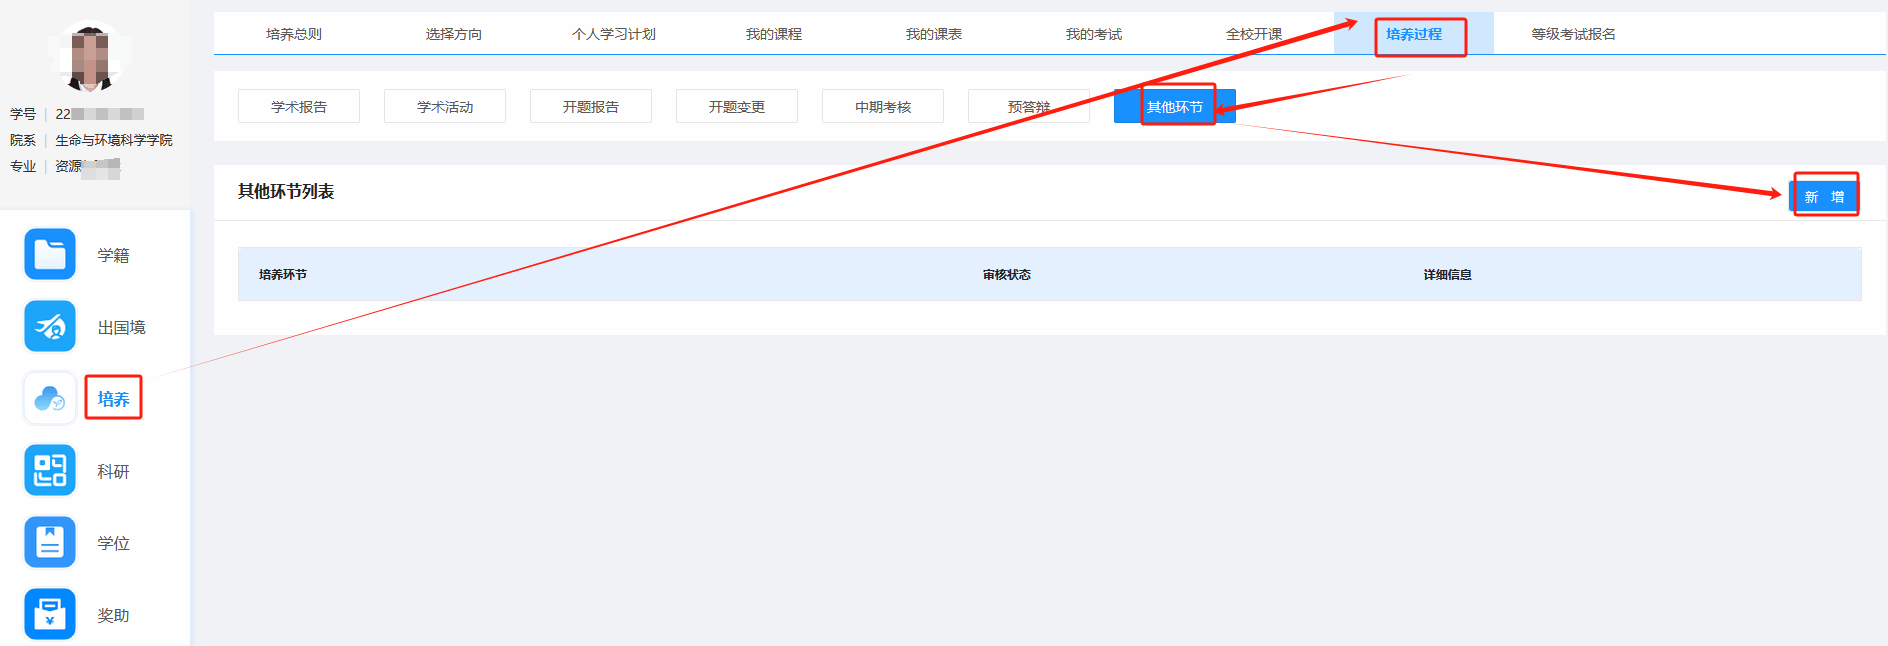Click the 学籍 folder icon in sidebar
1888x646 pixels.
50,255
